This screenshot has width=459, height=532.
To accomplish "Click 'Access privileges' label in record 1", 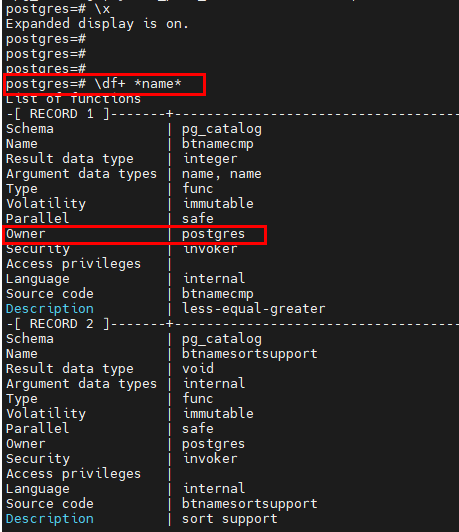I will 73,264.
